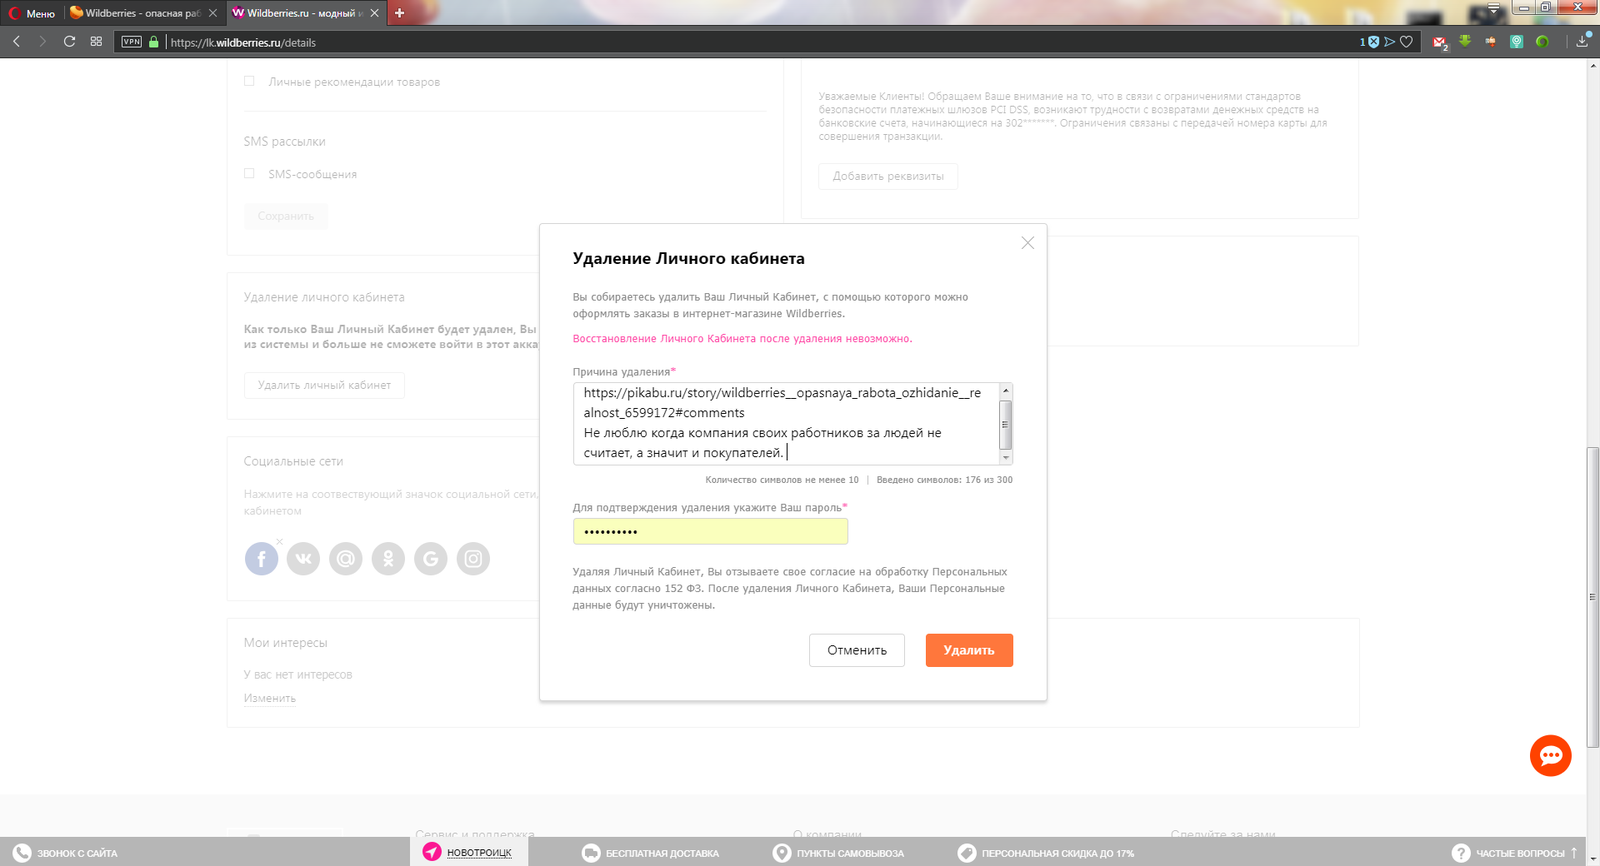Open the orange chat support bubble
The width and height of the screenshot is (1600, 866).
tap(1551, 756)
